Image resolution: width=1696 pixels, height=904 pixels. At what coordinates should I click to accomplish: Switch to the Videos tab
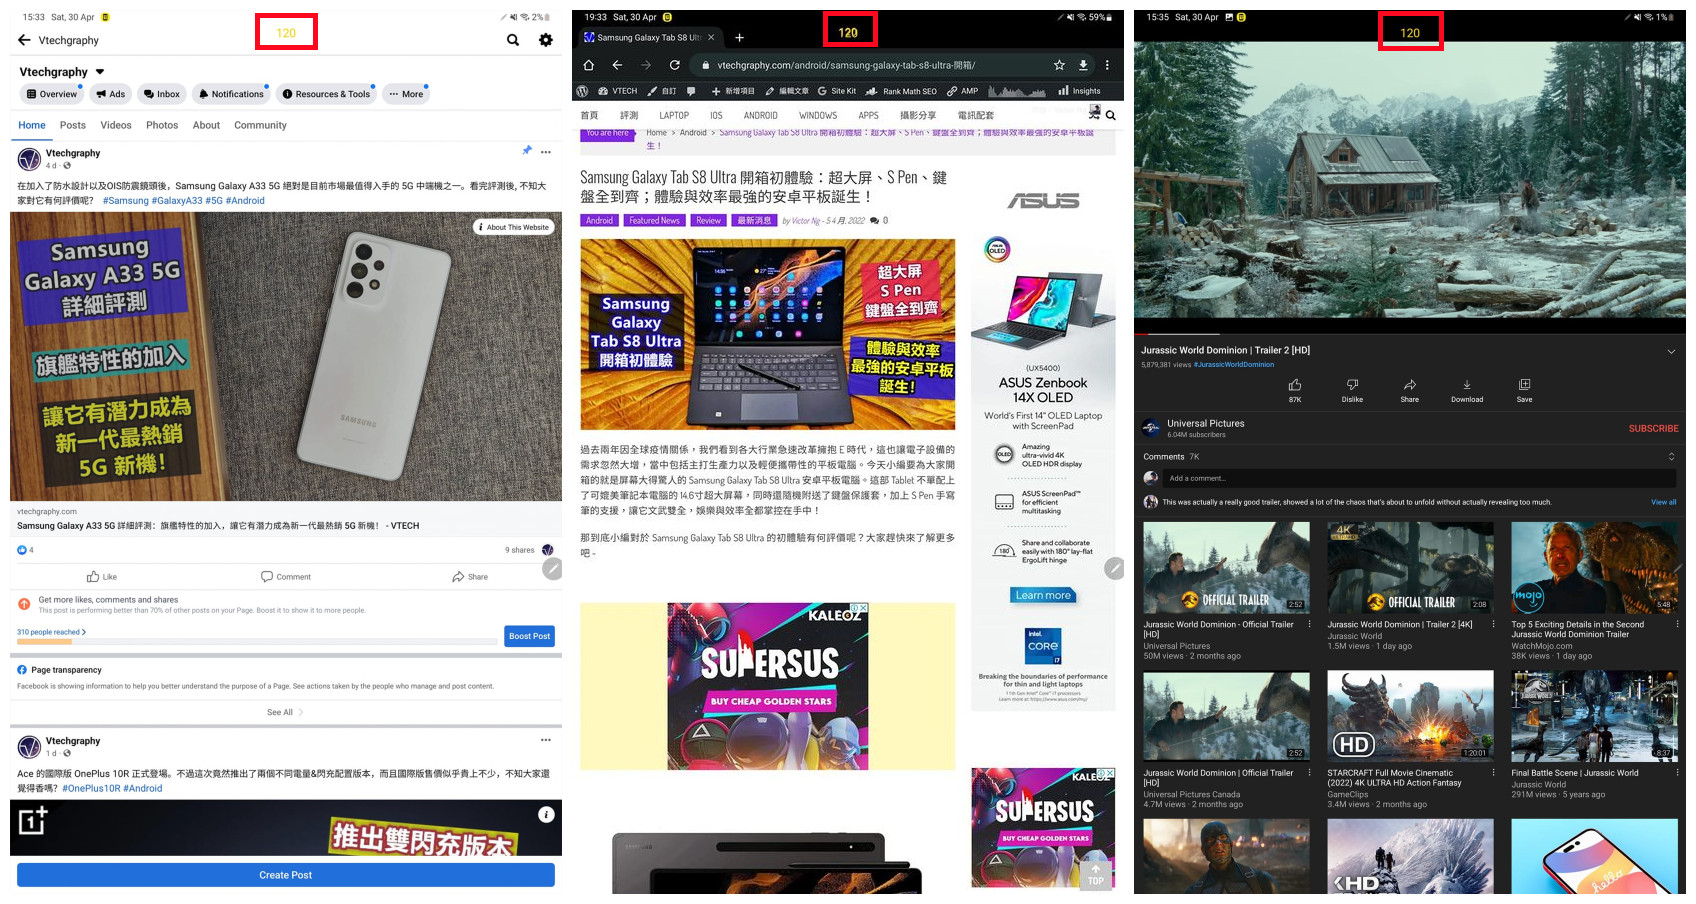(116, 125)
